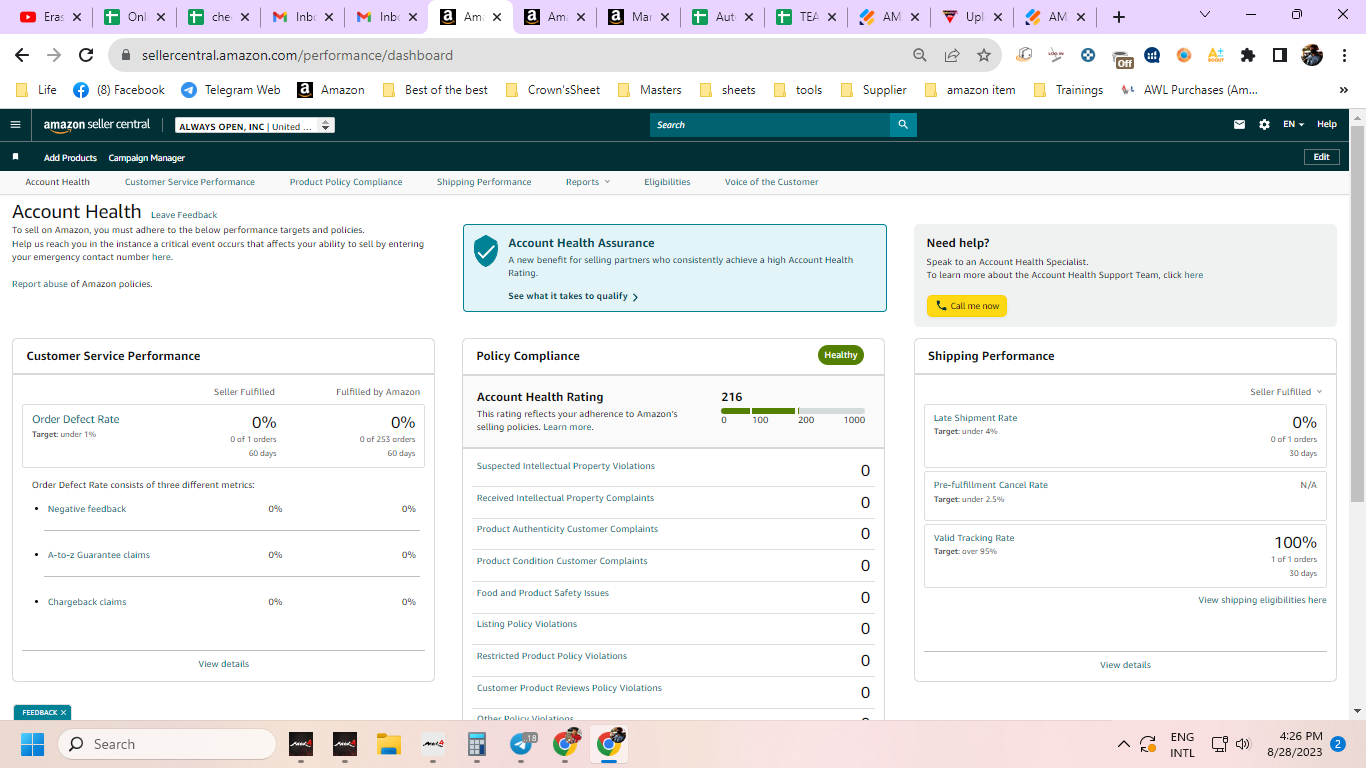View details under Customer Service Performance
1366x768 pixels.
click(x=224, y=664)
